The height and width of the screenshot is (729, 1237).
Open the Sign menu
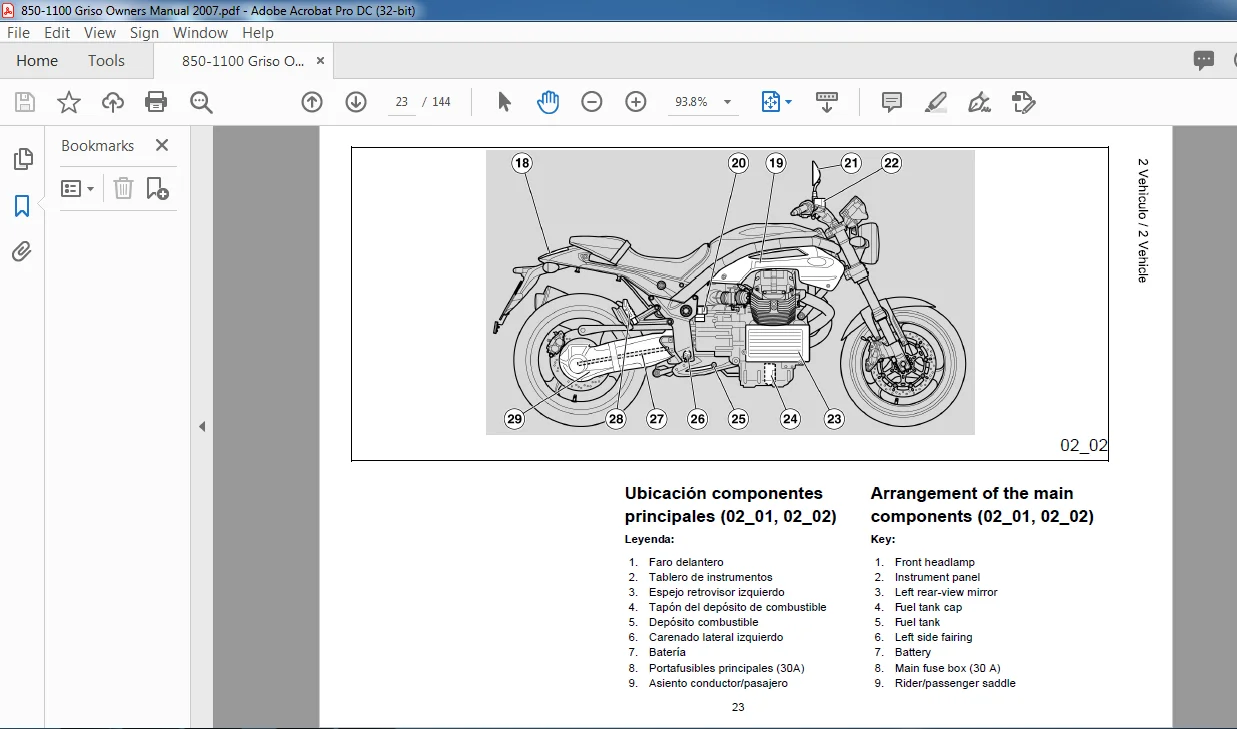pyautogui.click(x=144, y=33)
